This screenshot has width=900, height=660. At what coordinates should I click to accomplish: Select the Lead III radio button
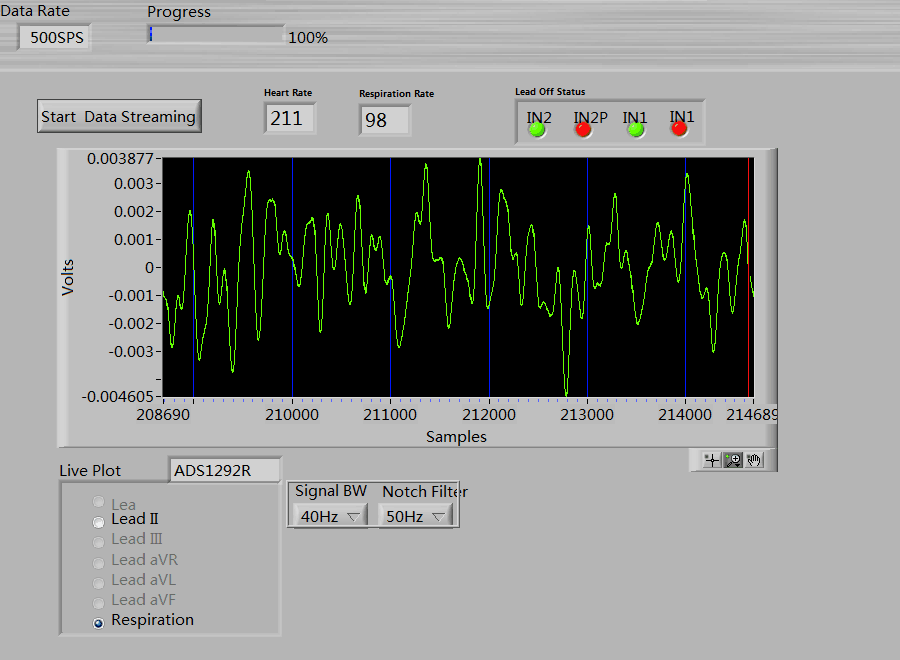pos(99,542)
